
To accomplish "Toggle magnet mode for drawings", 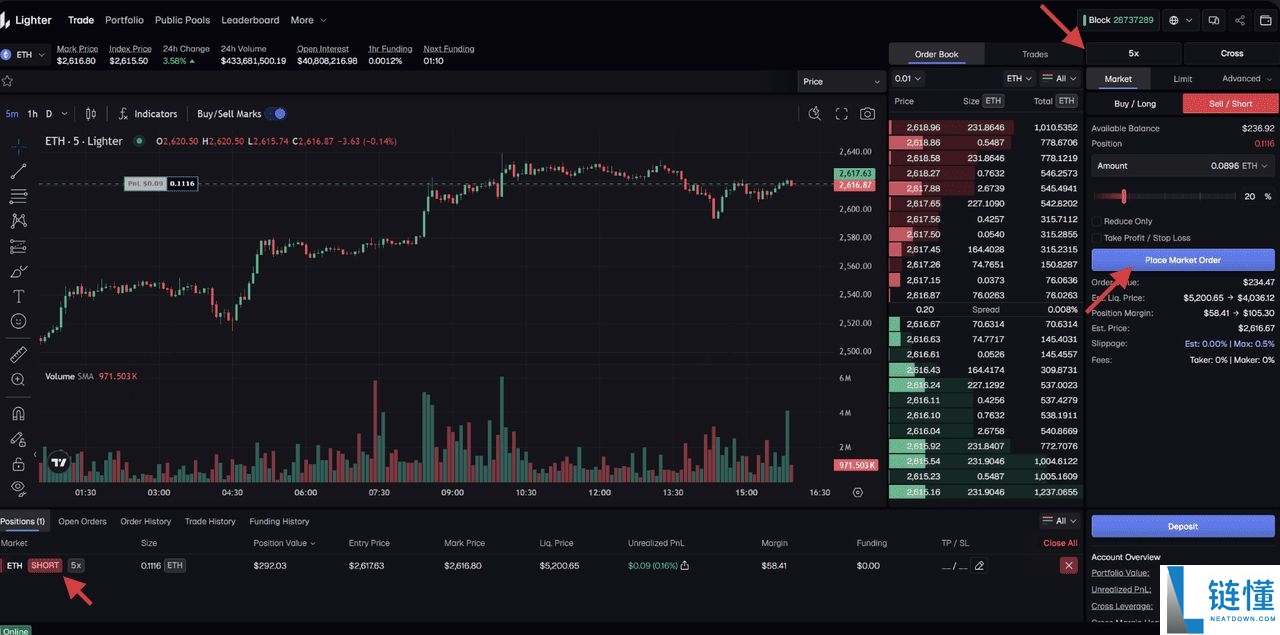I will [x=18, y=413].
